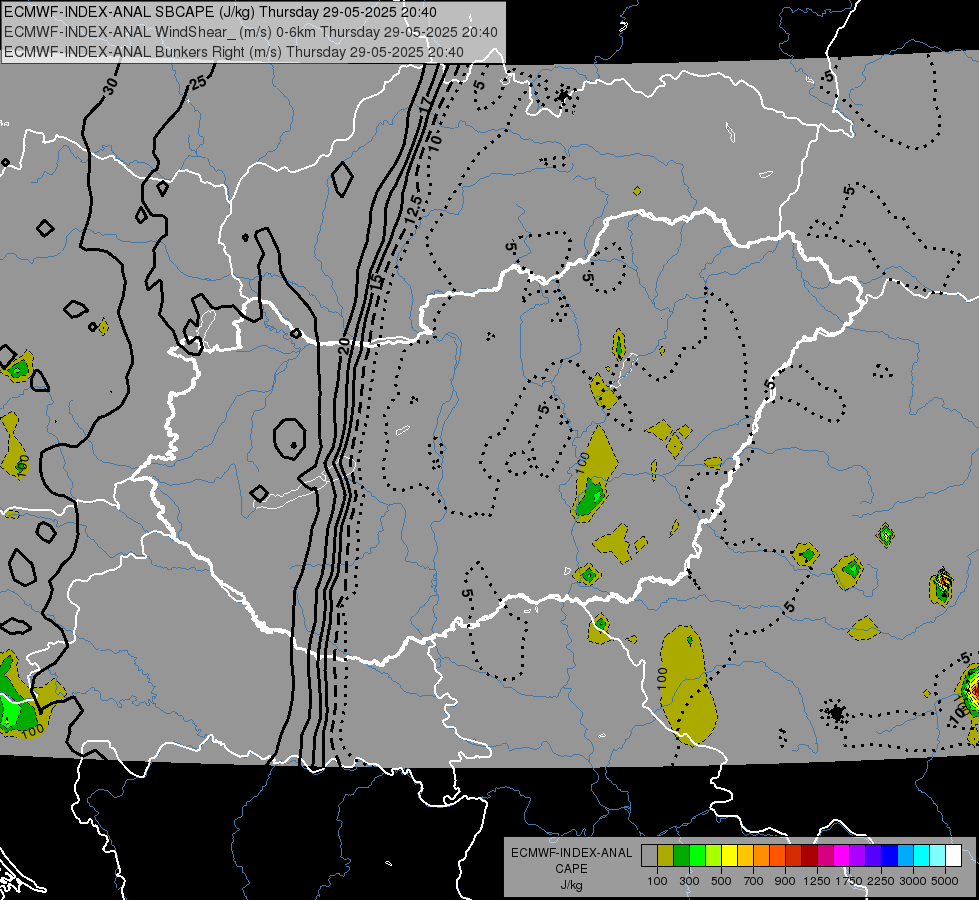This screenshot has width=979, height=900.
Task: Click the 500 legend value
Action: click(x=721, y=881)
